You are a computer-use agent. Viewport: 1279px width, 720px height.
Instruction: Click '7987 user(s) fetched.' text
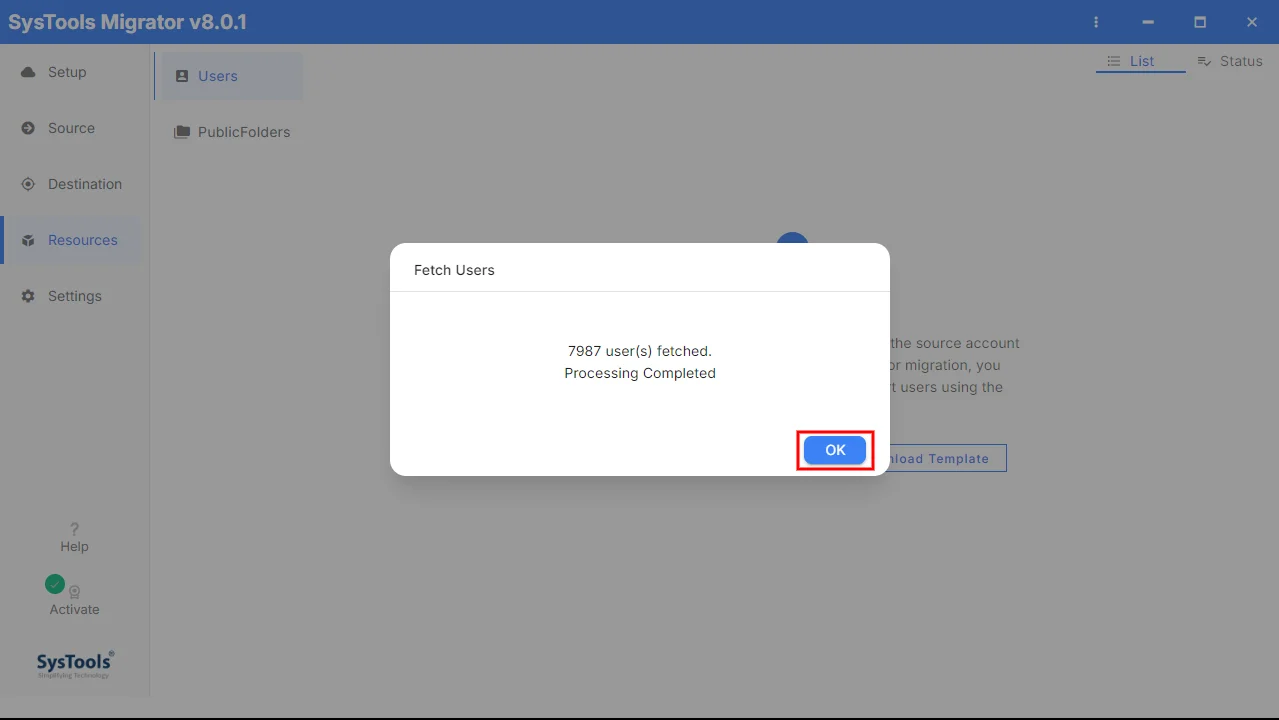(x=640, y=351)
